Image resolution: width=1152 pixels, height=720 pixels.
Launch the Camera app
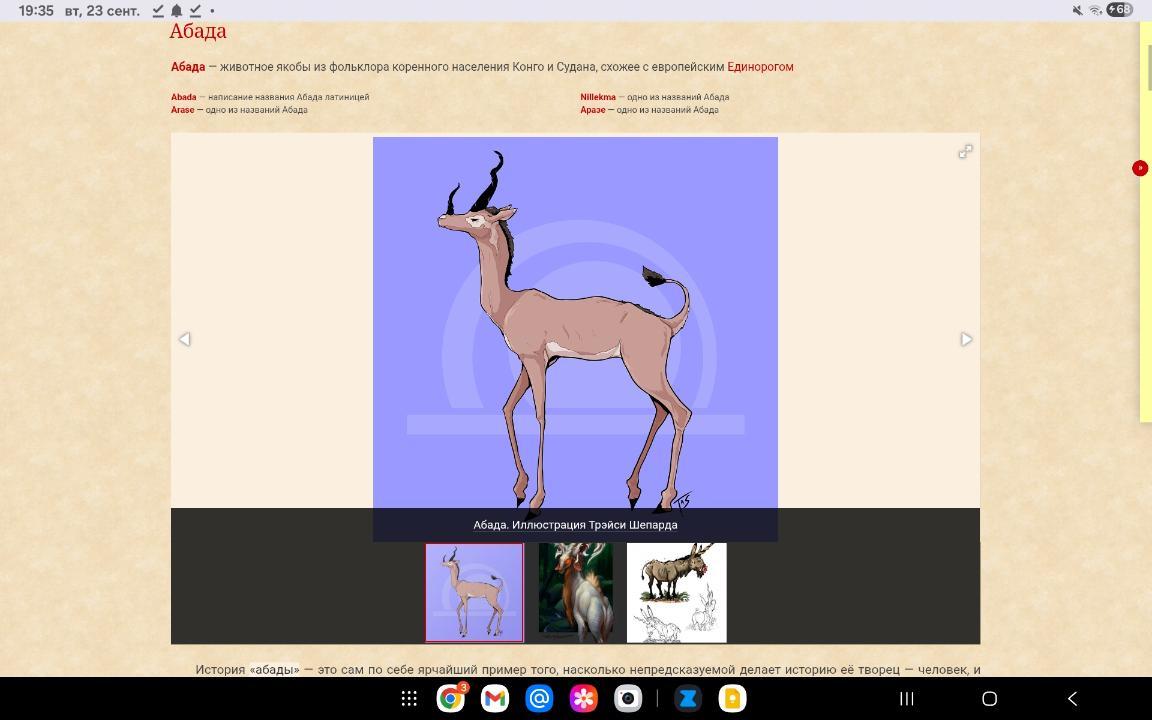click(627, 698)
